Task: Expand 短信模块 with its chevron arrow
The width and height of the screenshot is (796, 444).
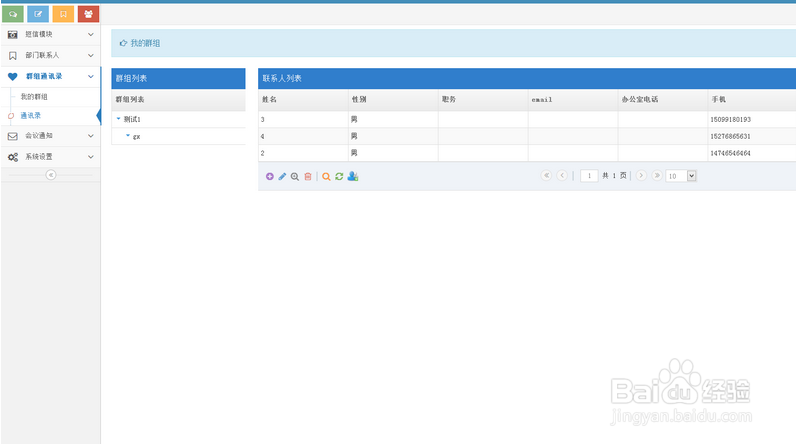Action: 91,35
